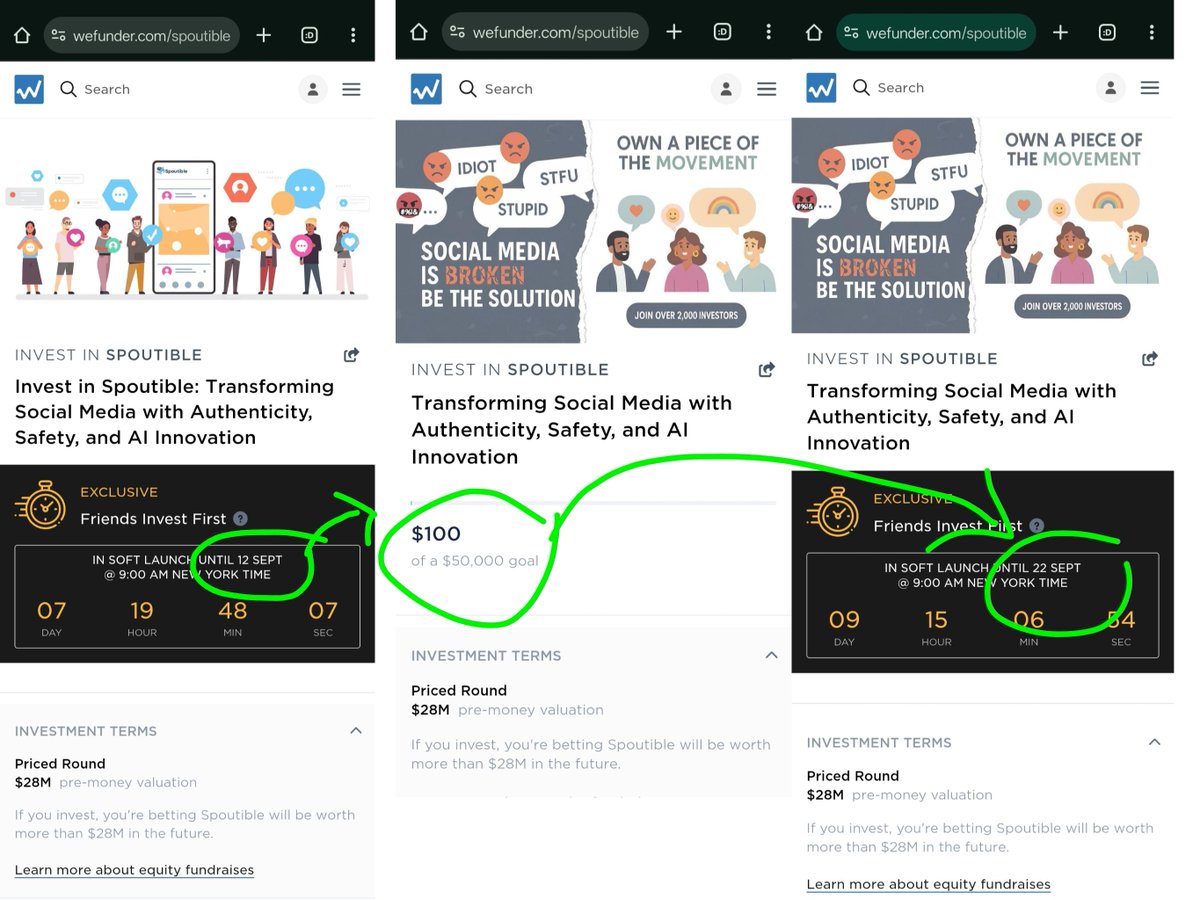Screen dimensions: 1200x900
Task: Click 'Join over 2,000 investors' badge, middle screenshot
Action: [x=686, y=315]
